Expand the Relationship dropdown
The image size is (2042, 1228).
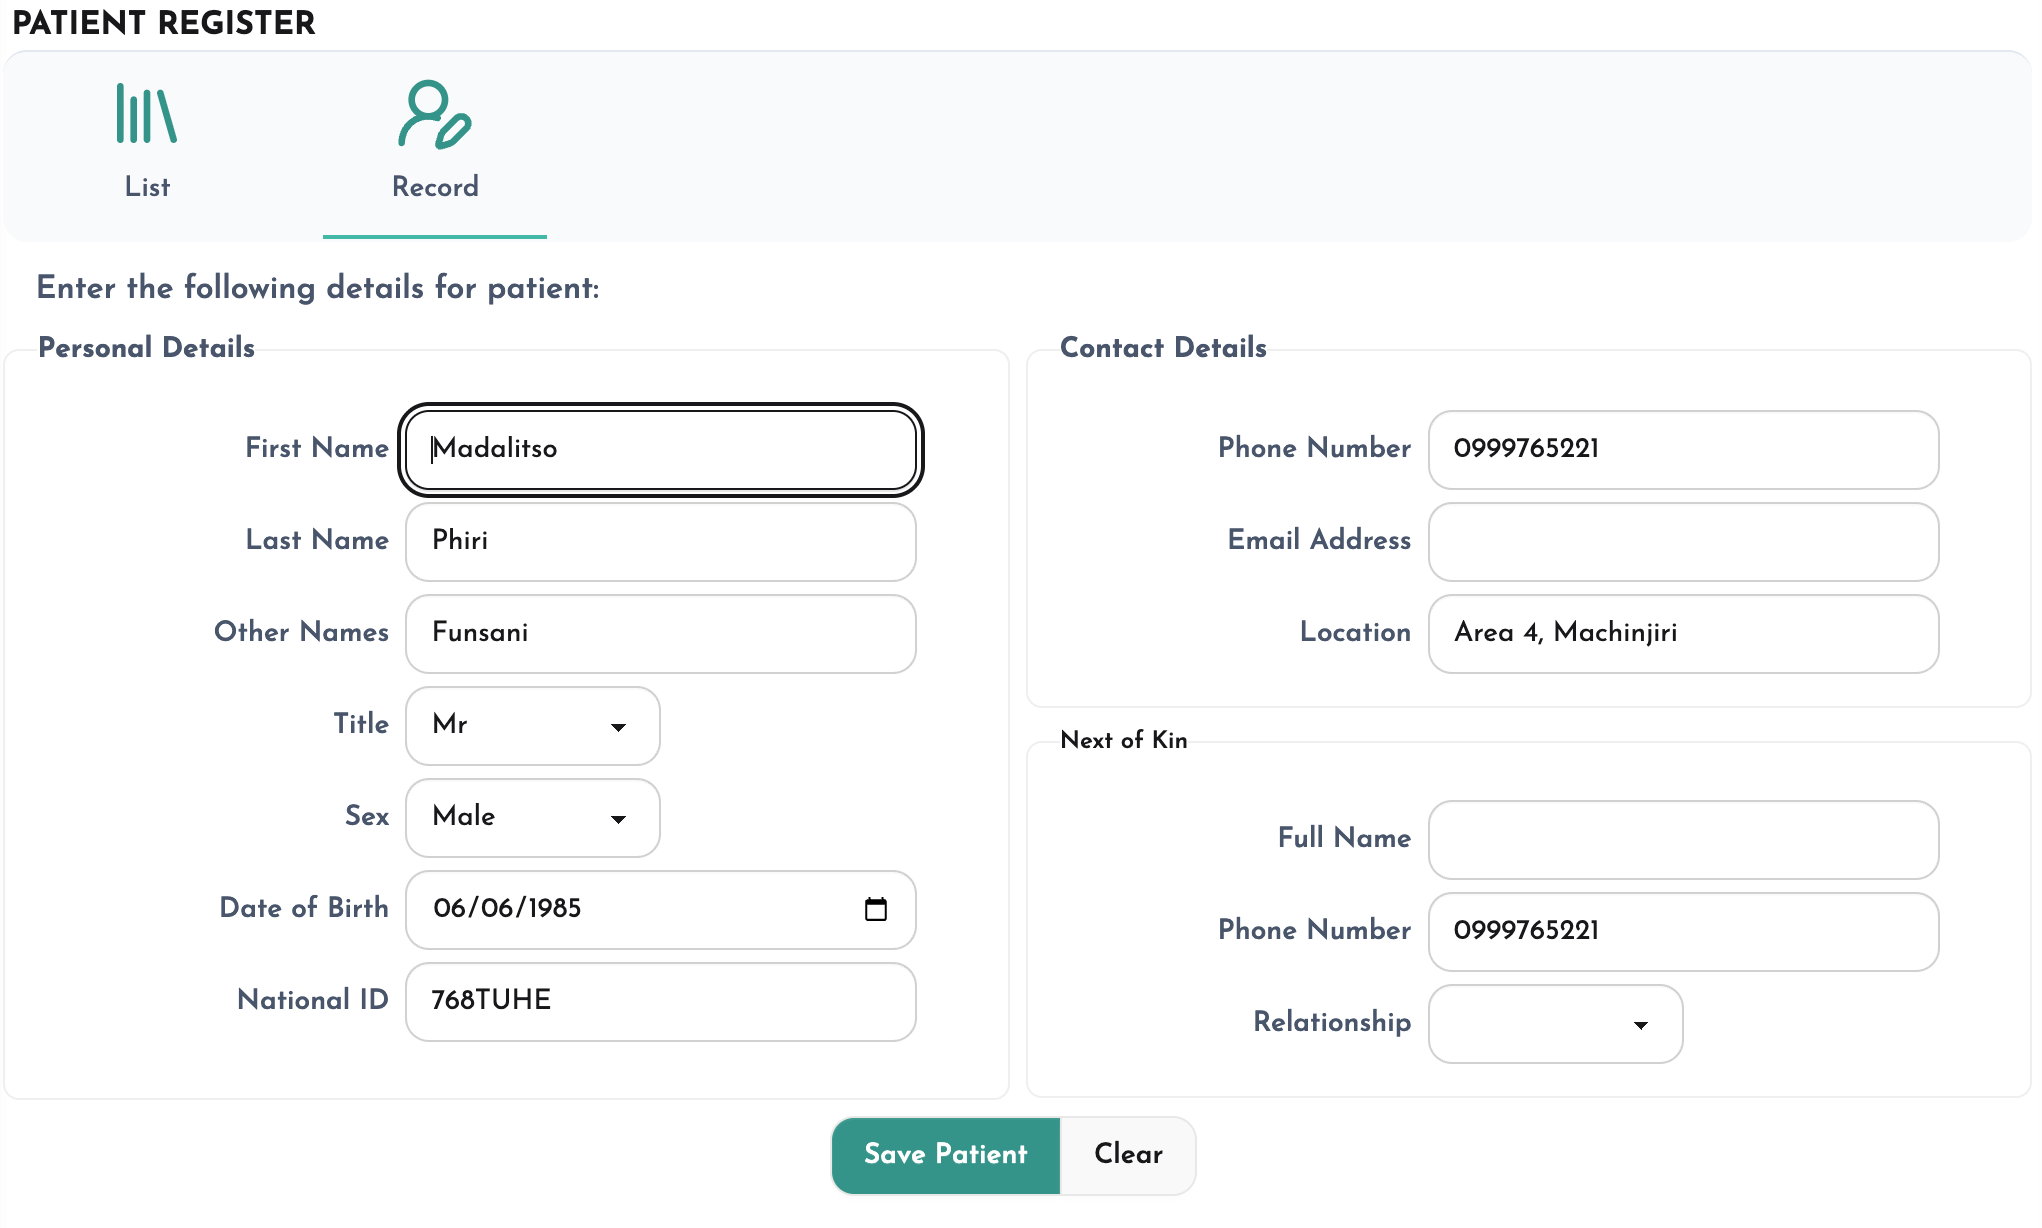1556,1024
